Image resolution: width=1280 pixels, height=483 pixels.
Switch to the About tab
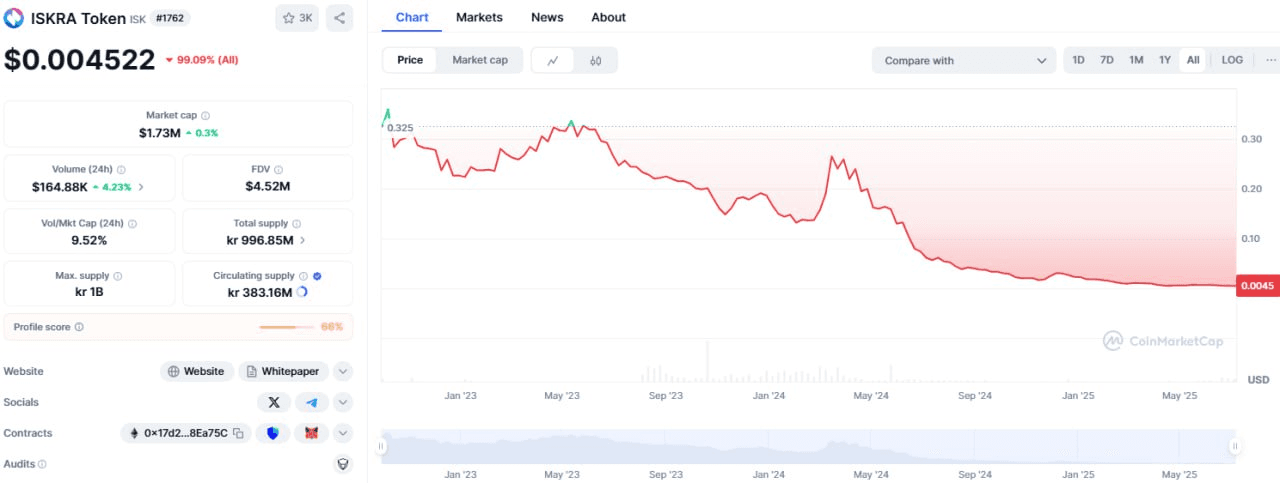tap(608, 17)
